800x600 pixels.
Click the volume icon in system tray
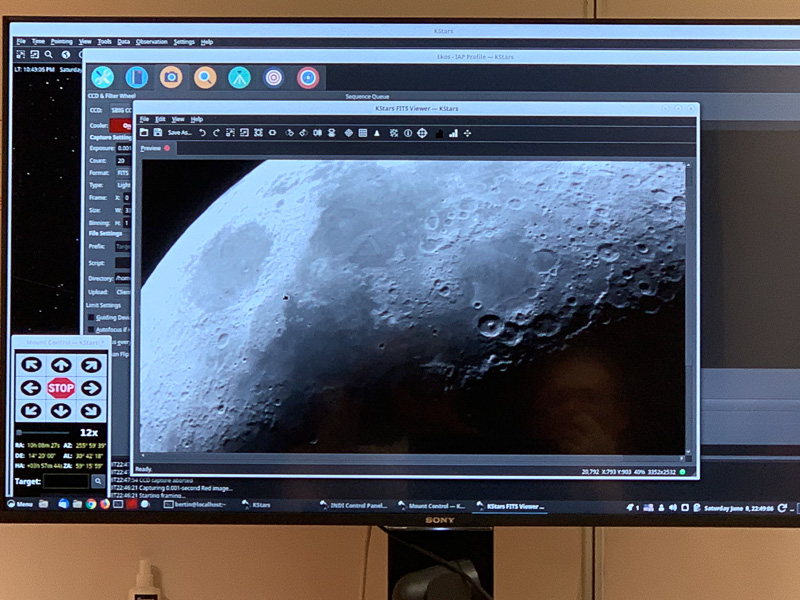click(672, 508)
